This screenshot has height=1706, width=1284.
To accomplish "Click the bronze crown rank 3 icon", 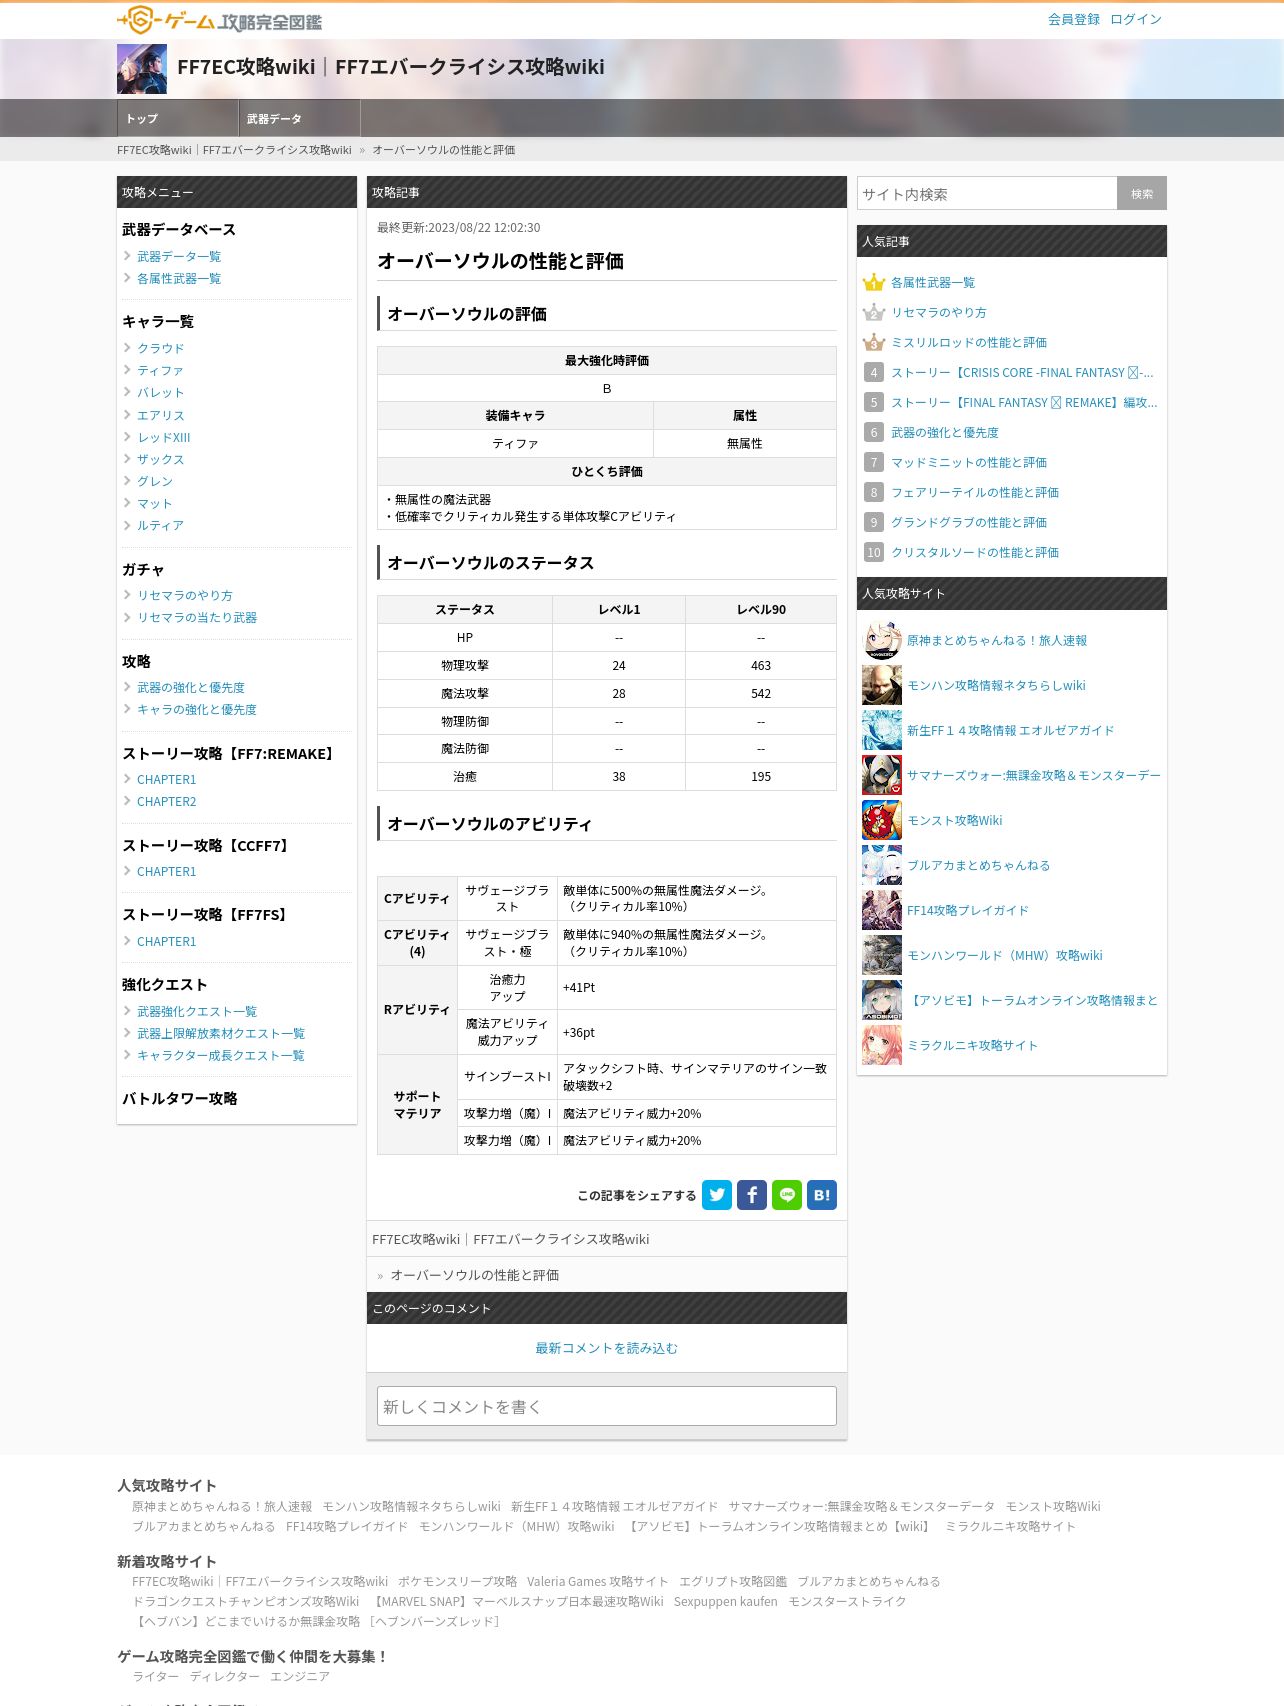I will (874, 342).
